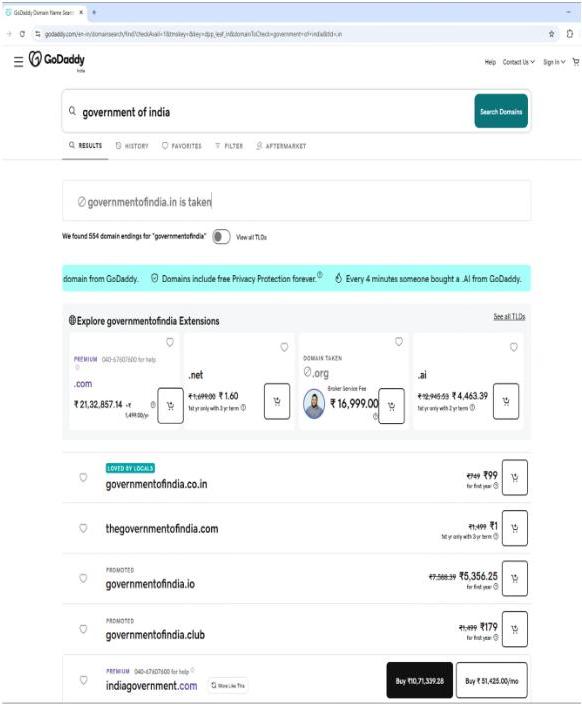Add governmentofindia.co.in to cart
The height and width of the screenshot is (706, 582).
click(514, 478)
